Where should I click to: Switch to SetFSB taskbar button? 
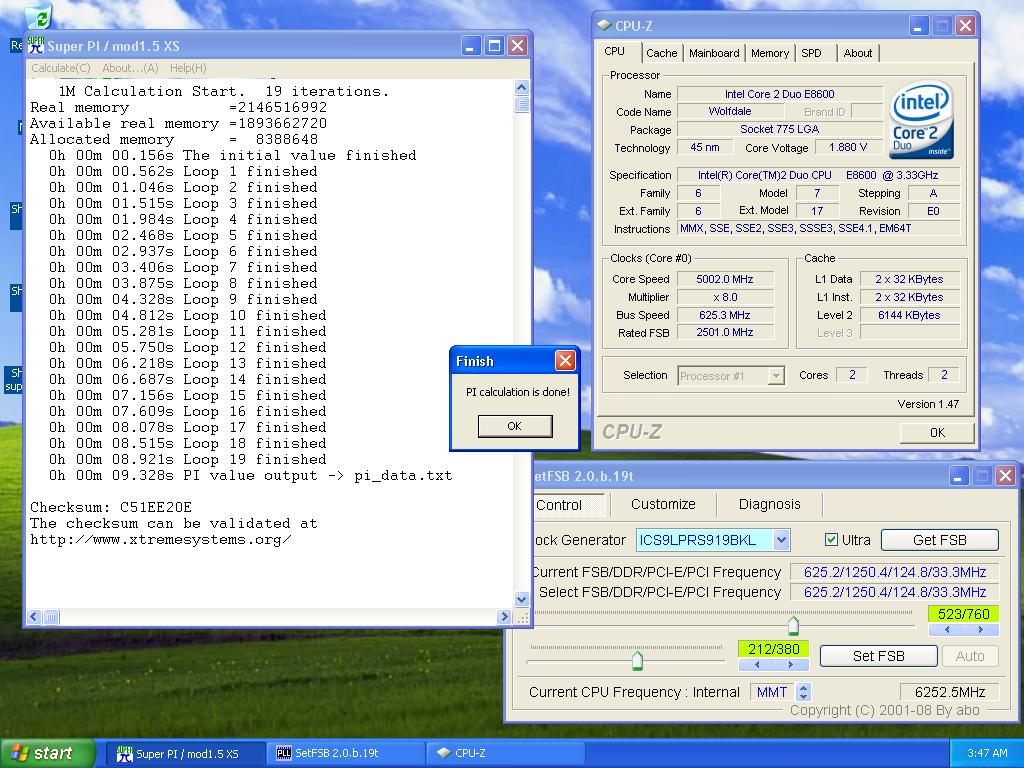click(345, 754)
